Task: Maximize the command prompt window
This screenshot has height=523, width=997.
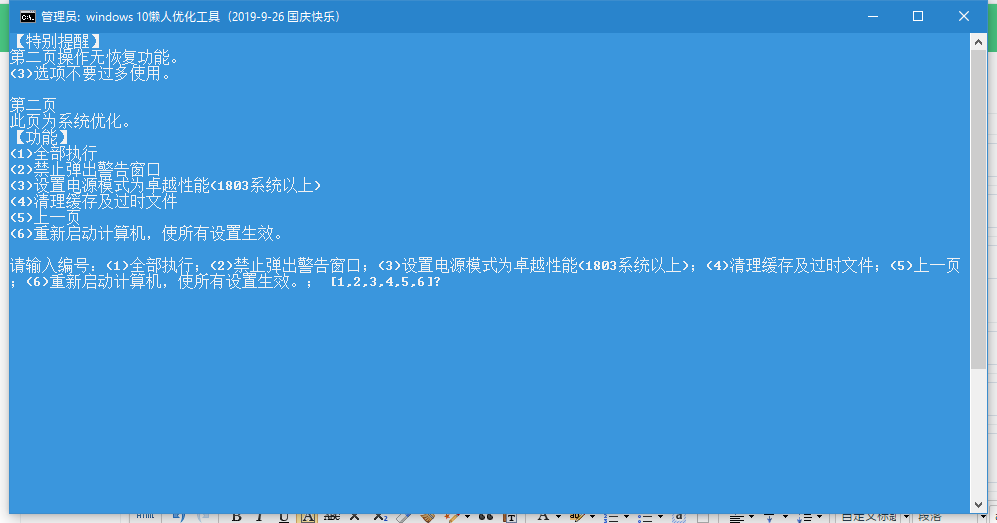Action: click(x=917, y=17)
